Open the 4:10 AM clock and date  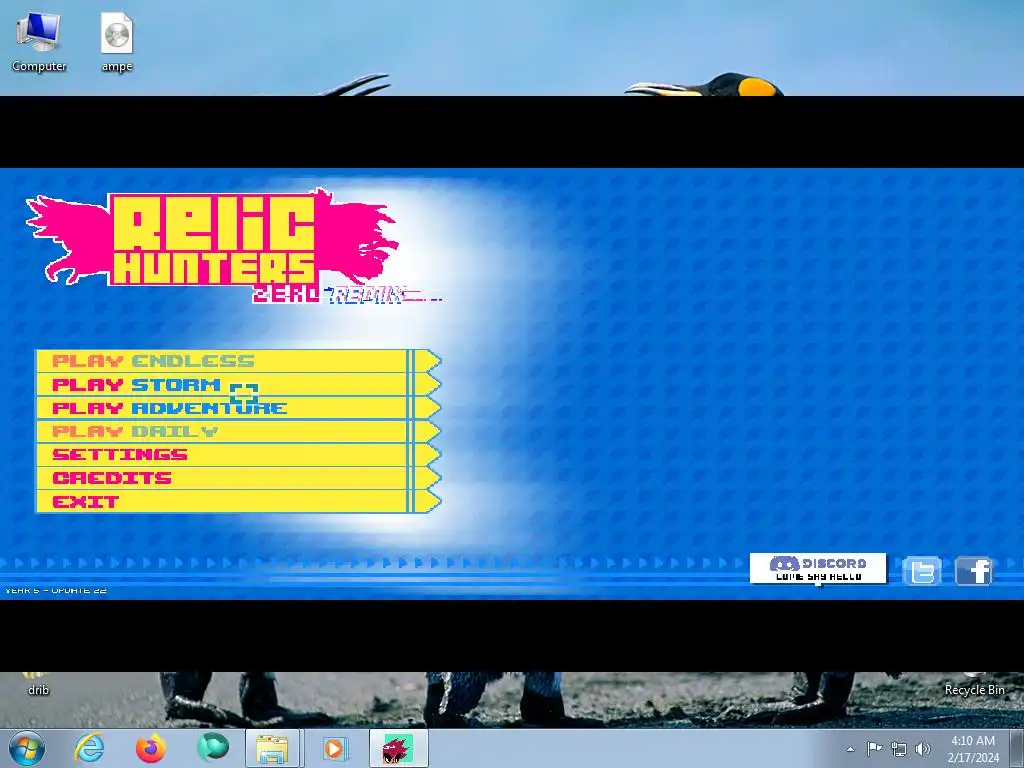coord(973,749)
